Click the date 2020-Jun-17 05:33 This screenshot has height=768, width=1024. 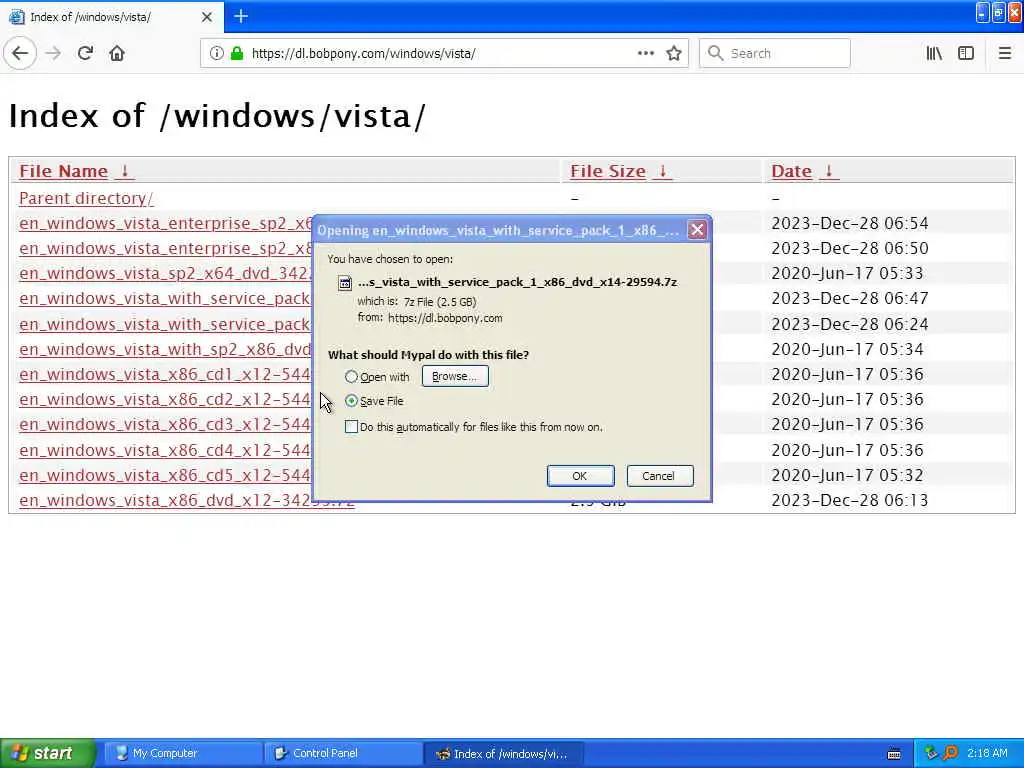[x=847, y=273]
